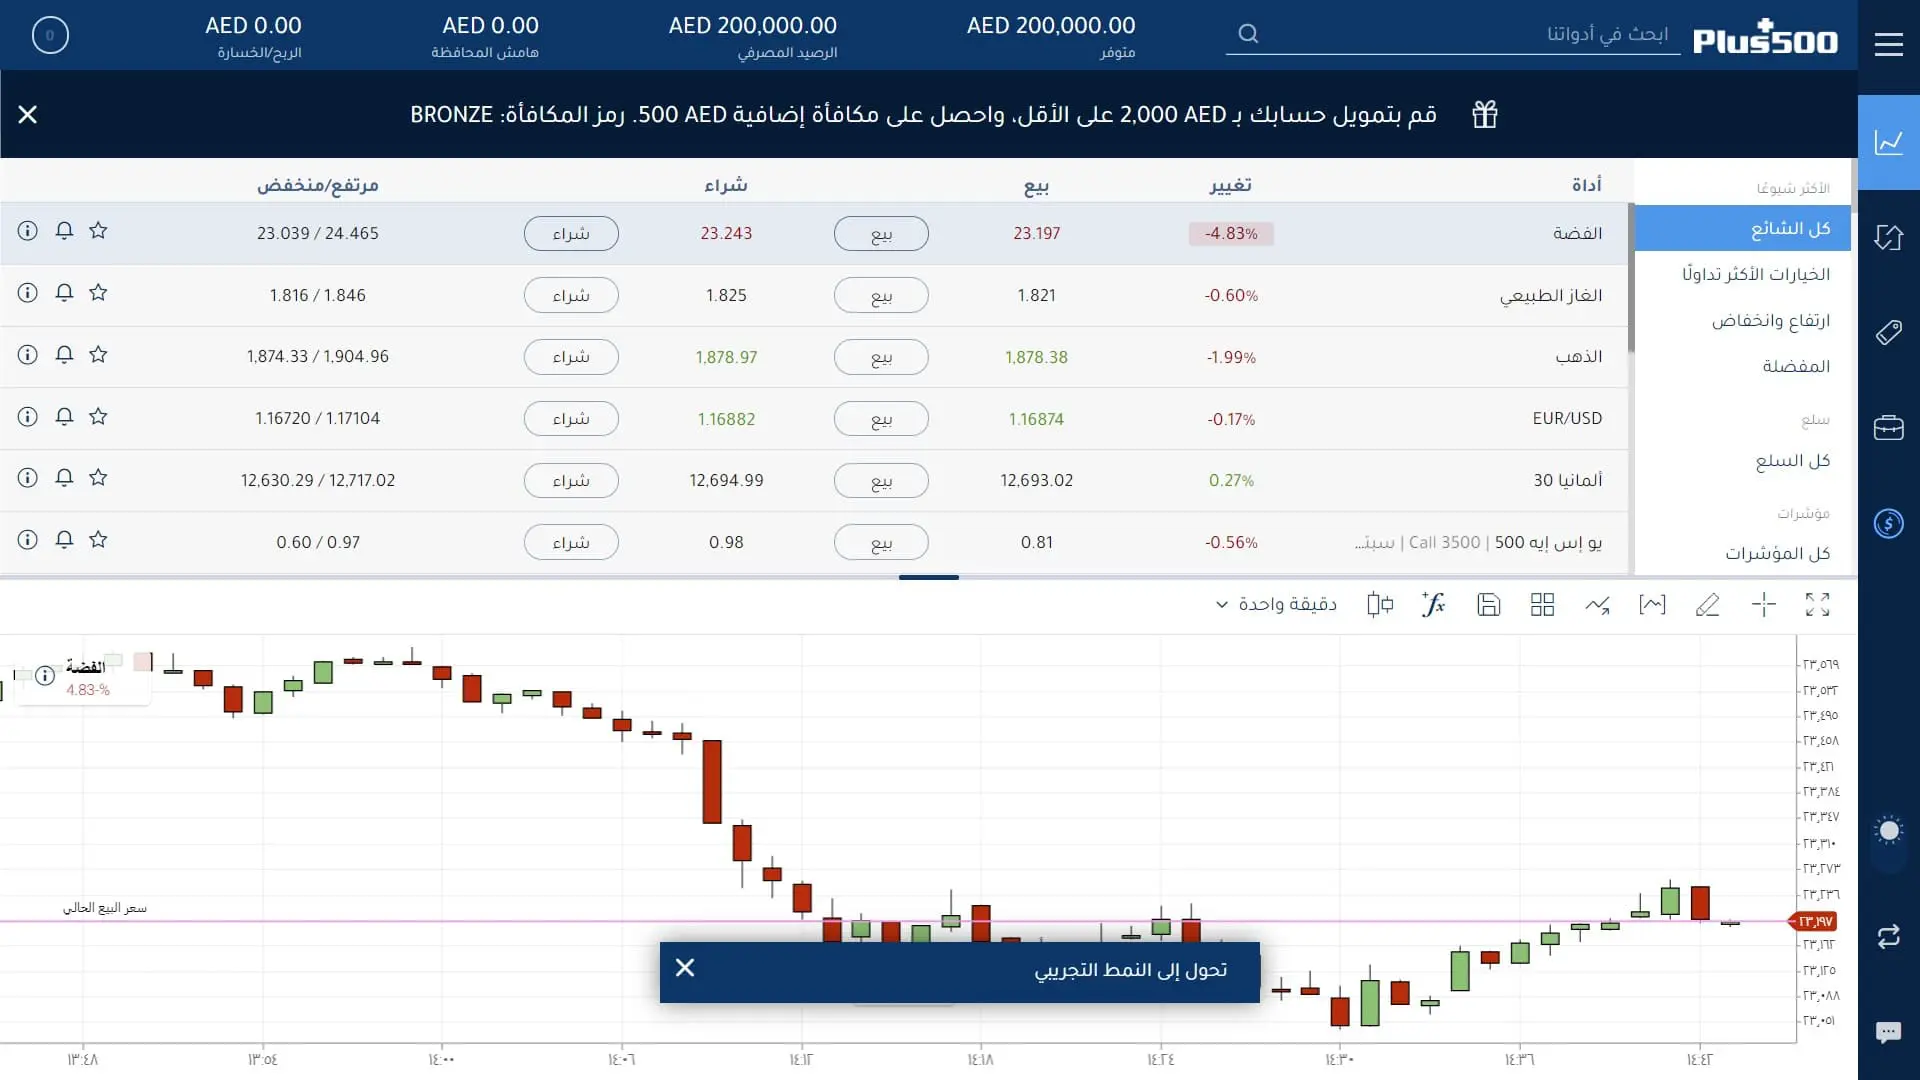The width and height of the screenshot is (1920, 1080).
Task: Open the live chat bubble icon
Action: click(x=1888, y=1032)
